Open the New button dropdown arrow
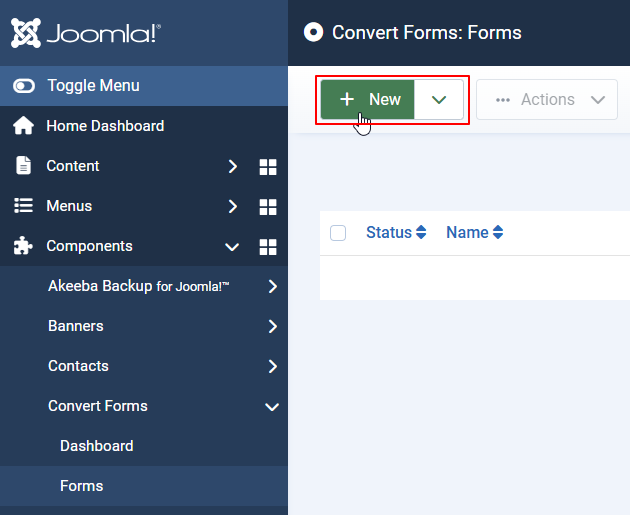The height and width of the screenshot is (515, 630). (438, 100)
